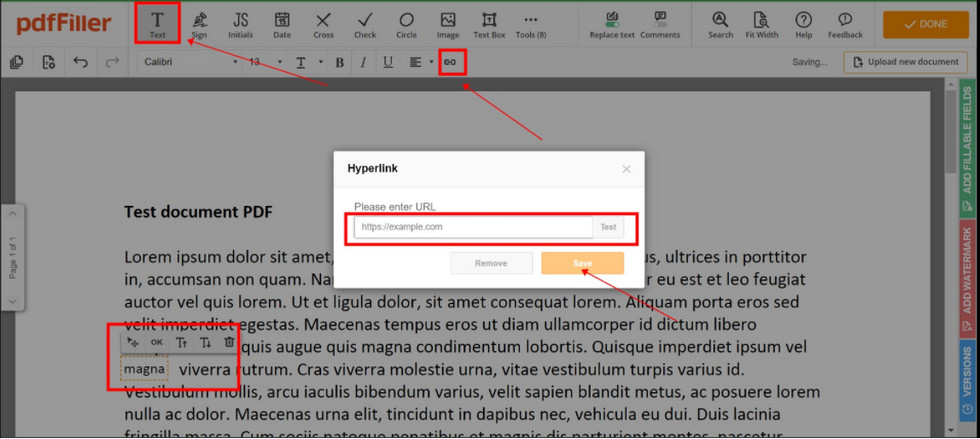Click the text color T icon

click(x=301, y=62)
